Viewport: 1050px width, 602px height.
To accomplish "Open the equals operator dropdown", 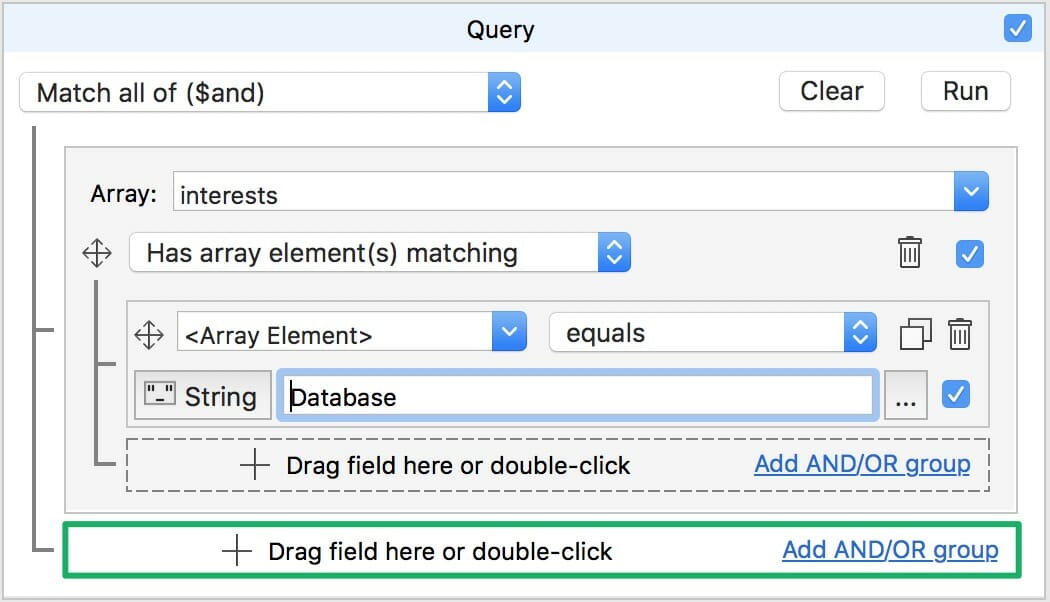I will tap(712, 333).
